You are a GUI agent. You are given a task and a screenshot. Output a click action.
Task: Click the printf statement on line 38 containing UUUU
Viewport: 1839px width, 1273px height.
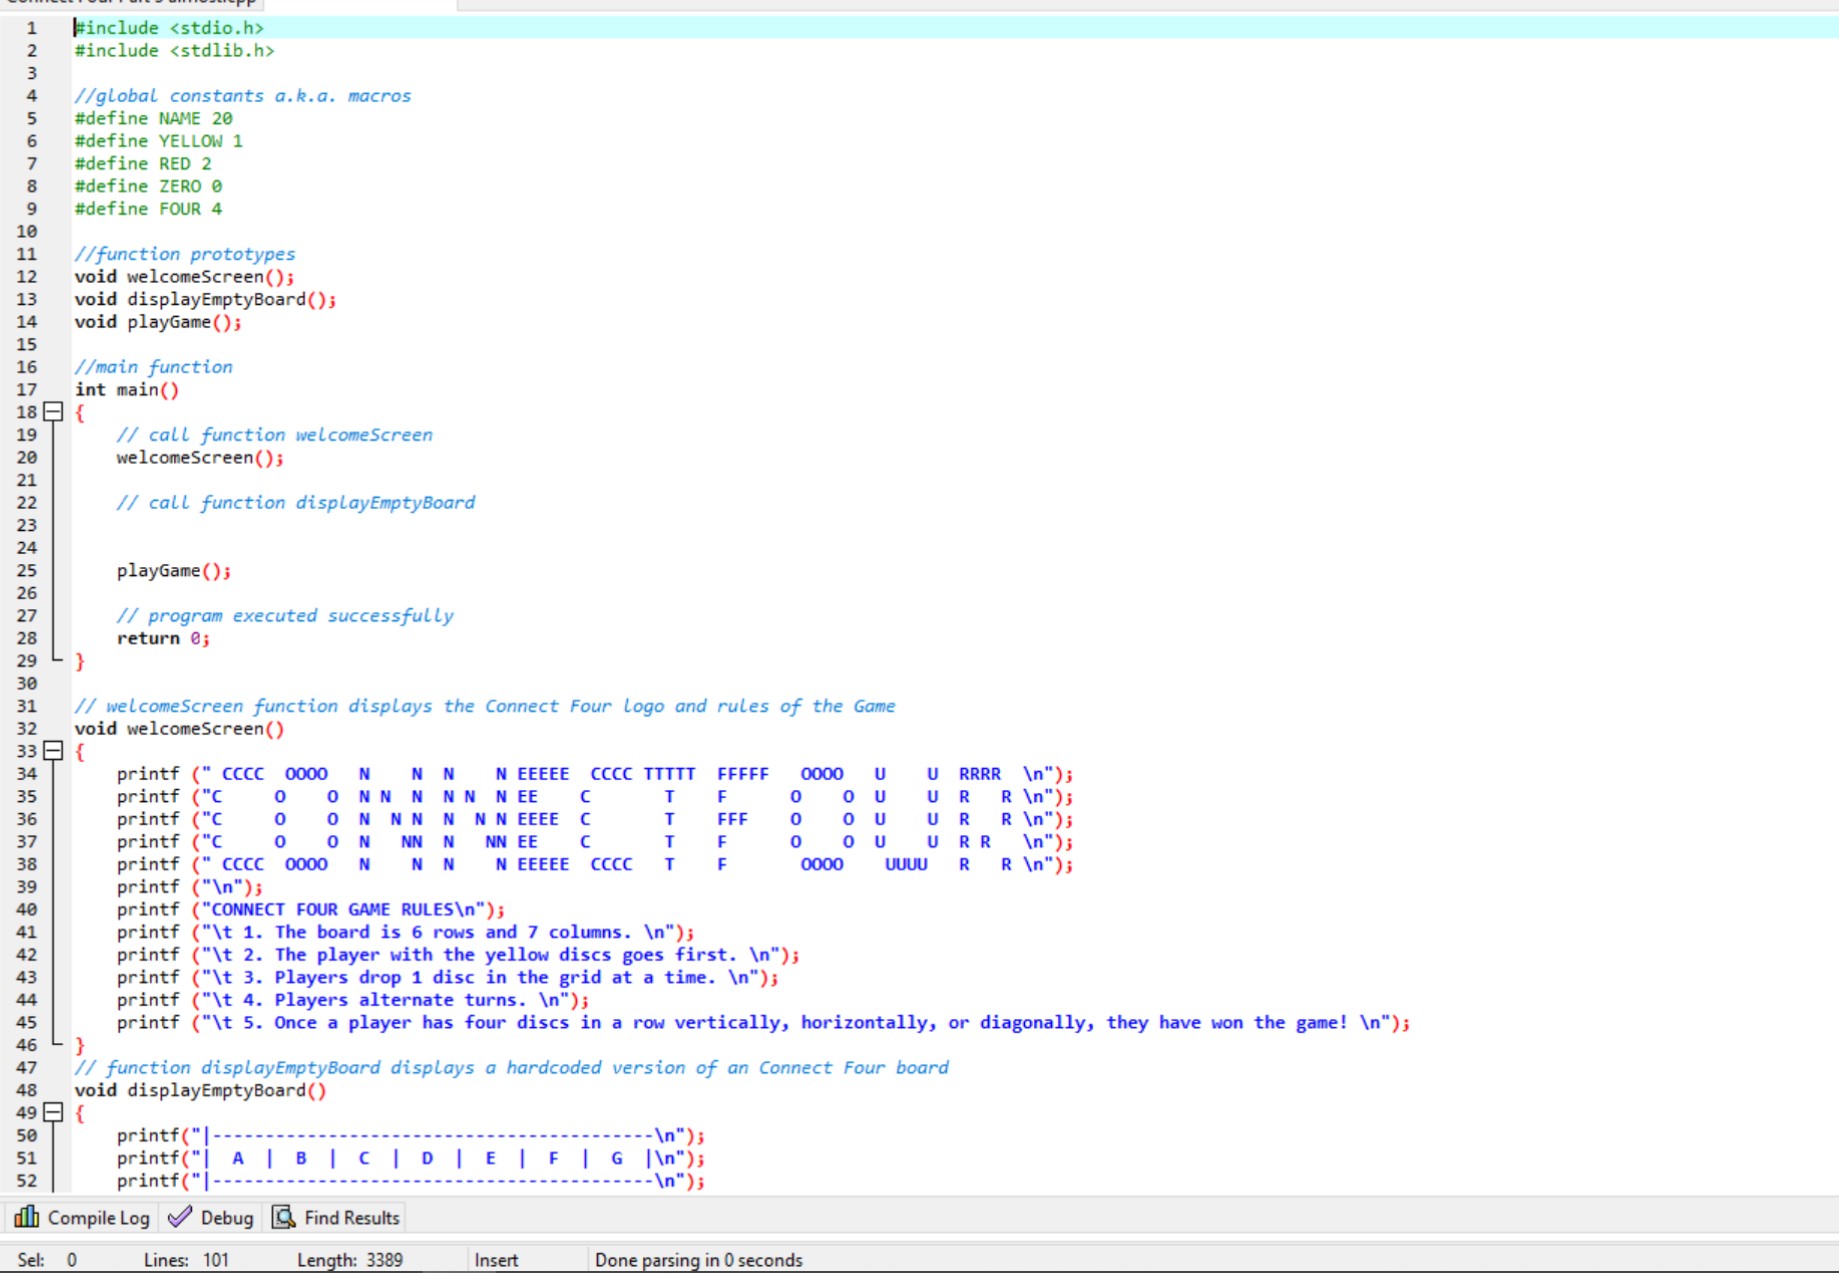pos(595,865)
